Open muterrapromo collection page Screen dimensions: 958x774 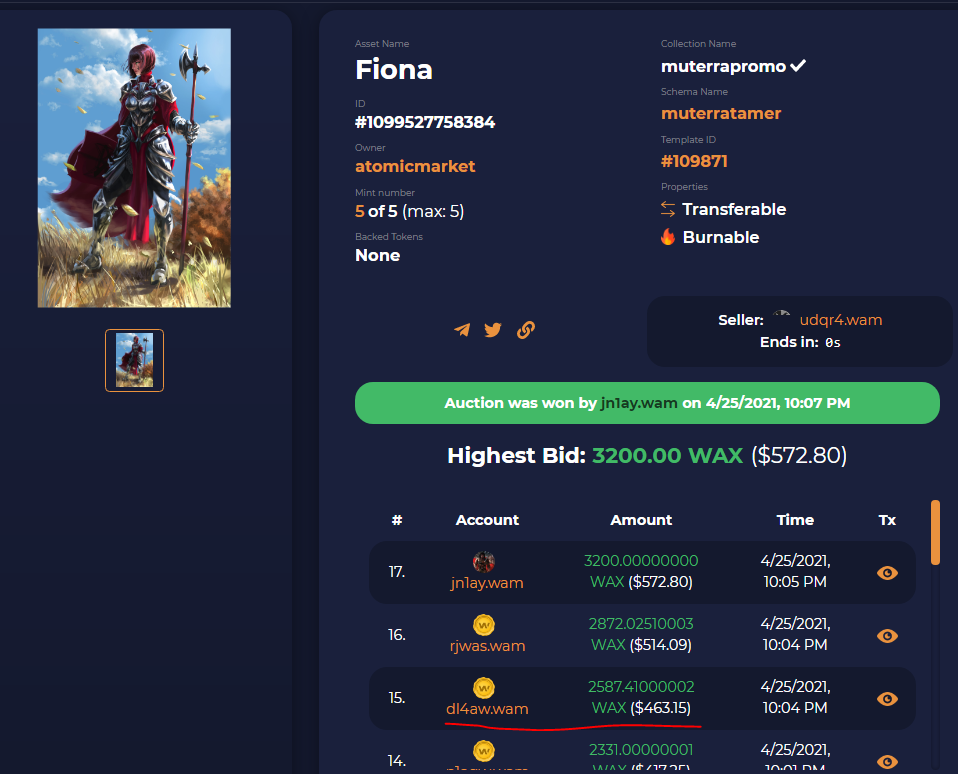[x=723, y=66]
